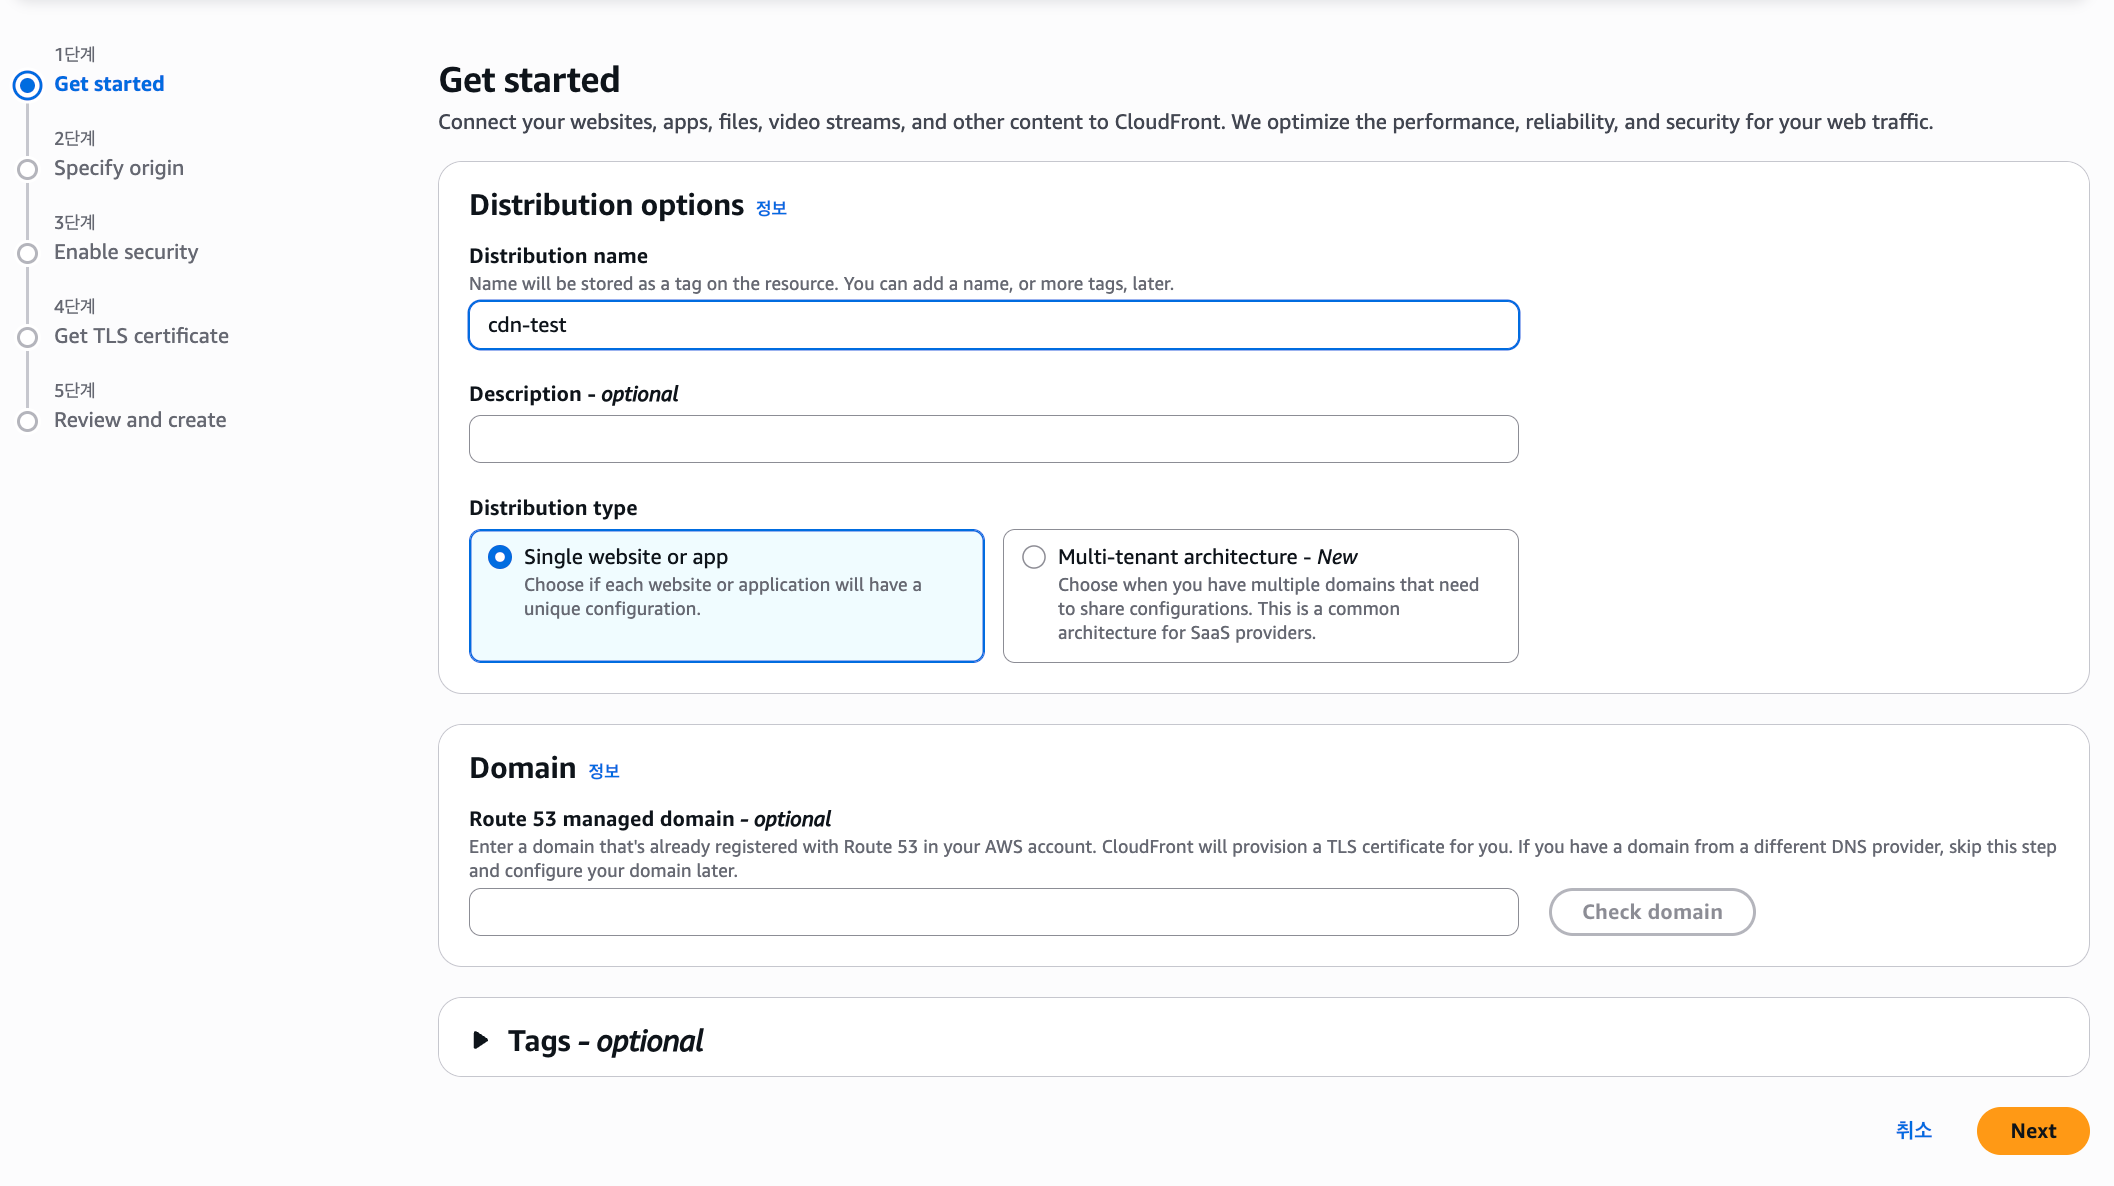
Task: Expand the Tags optional section
Action: [x=481, y=1040]
